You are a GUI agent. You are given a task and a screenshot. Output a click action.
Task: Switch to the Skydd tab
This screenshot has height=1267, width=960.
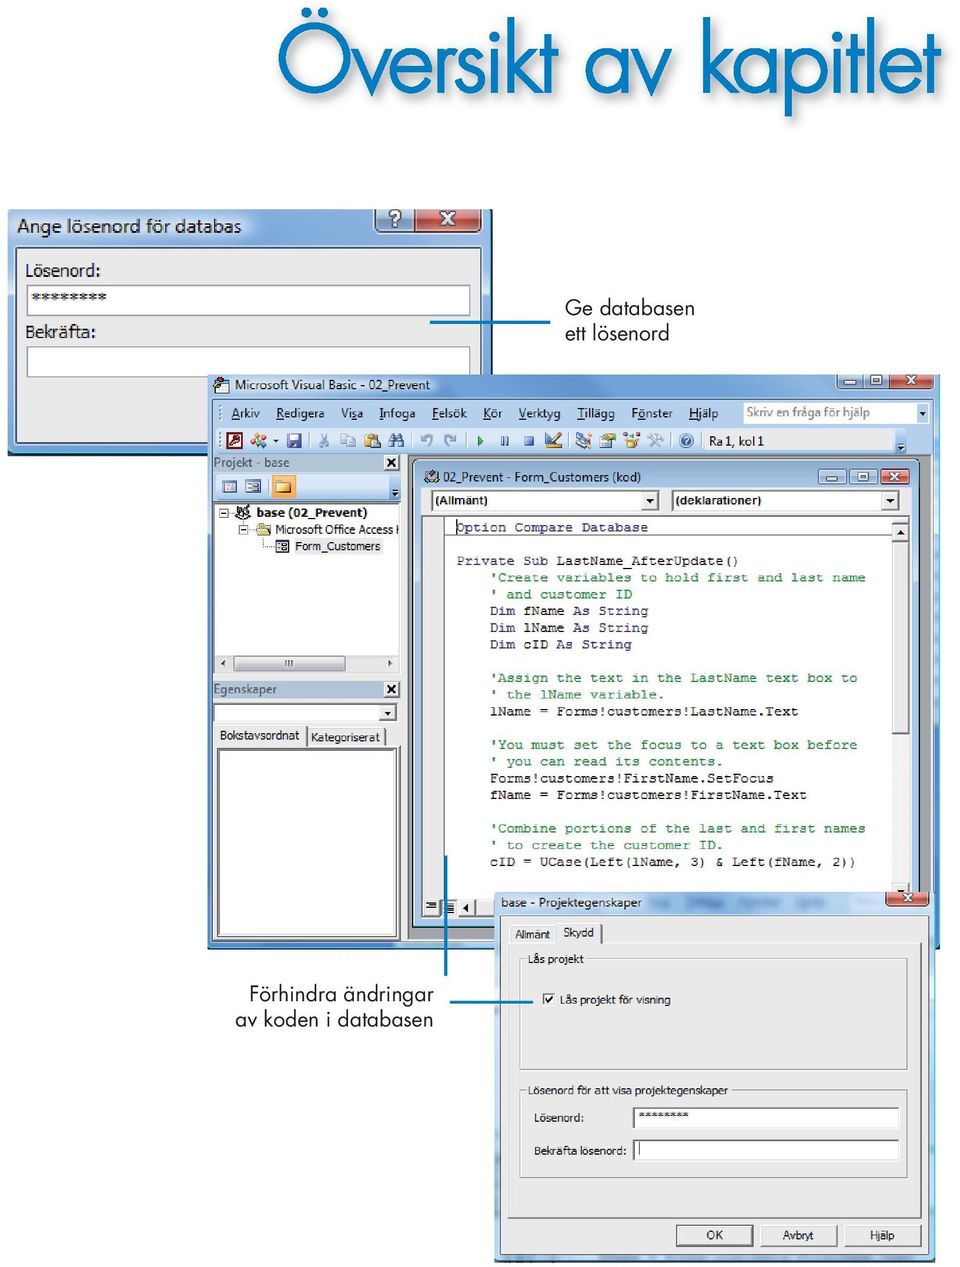pos(578,933)
